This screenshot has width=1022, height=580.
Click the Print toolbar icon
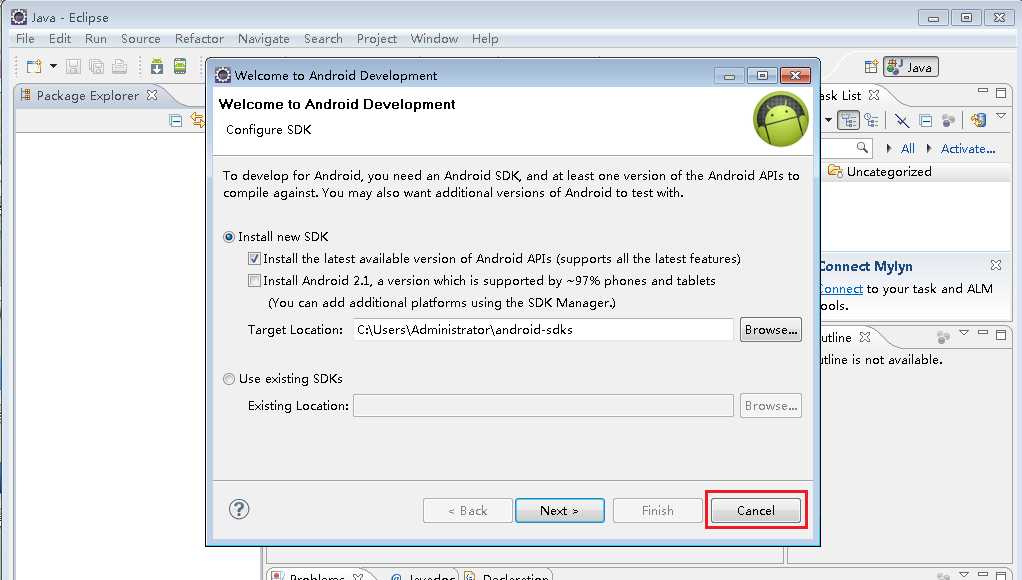click(119, 66)
